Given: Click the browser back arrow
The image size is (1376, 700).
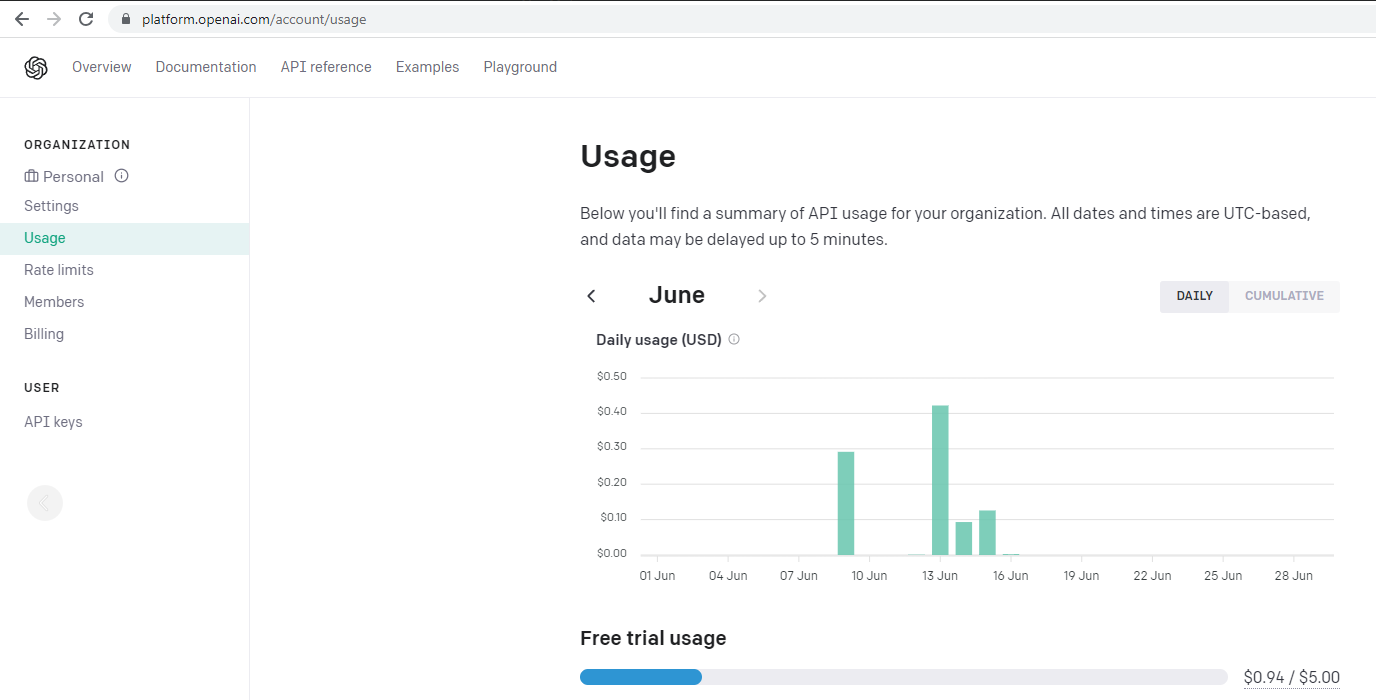Looking at the screenshot, I should 21,18.
